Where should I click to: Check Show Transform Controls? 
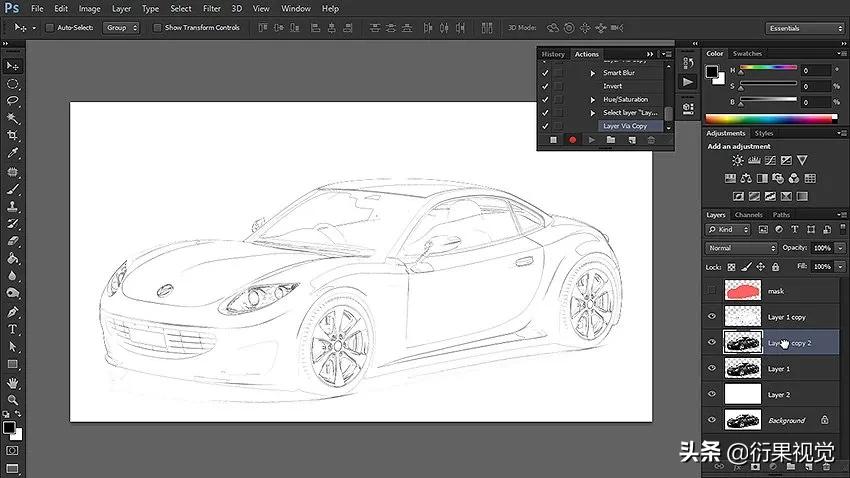click(159, 28)
